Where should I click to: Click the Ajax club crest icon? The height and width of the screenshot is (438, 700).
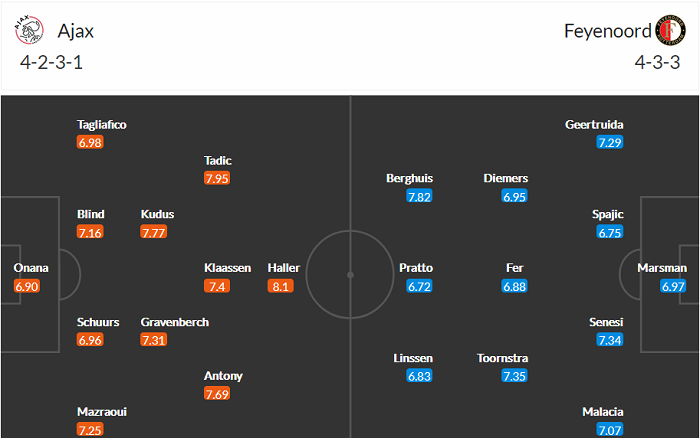pyautogui.click(x=30, y=31)
